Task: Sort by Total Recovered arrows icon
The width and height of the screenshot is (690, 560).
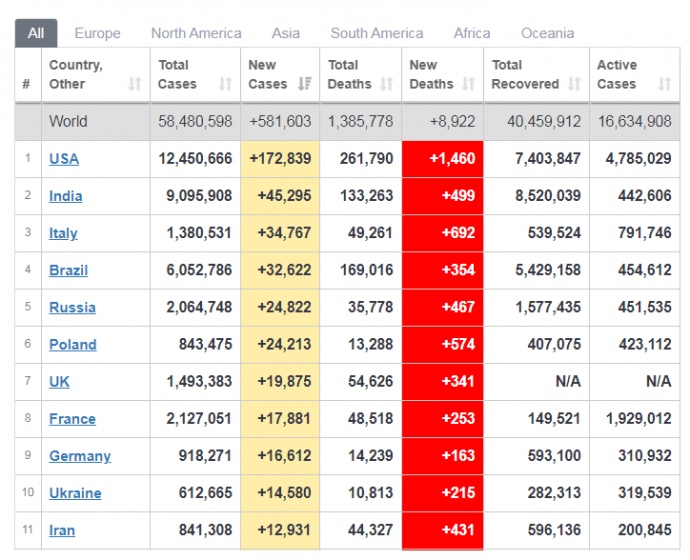Action: click(x=575, y=85)
